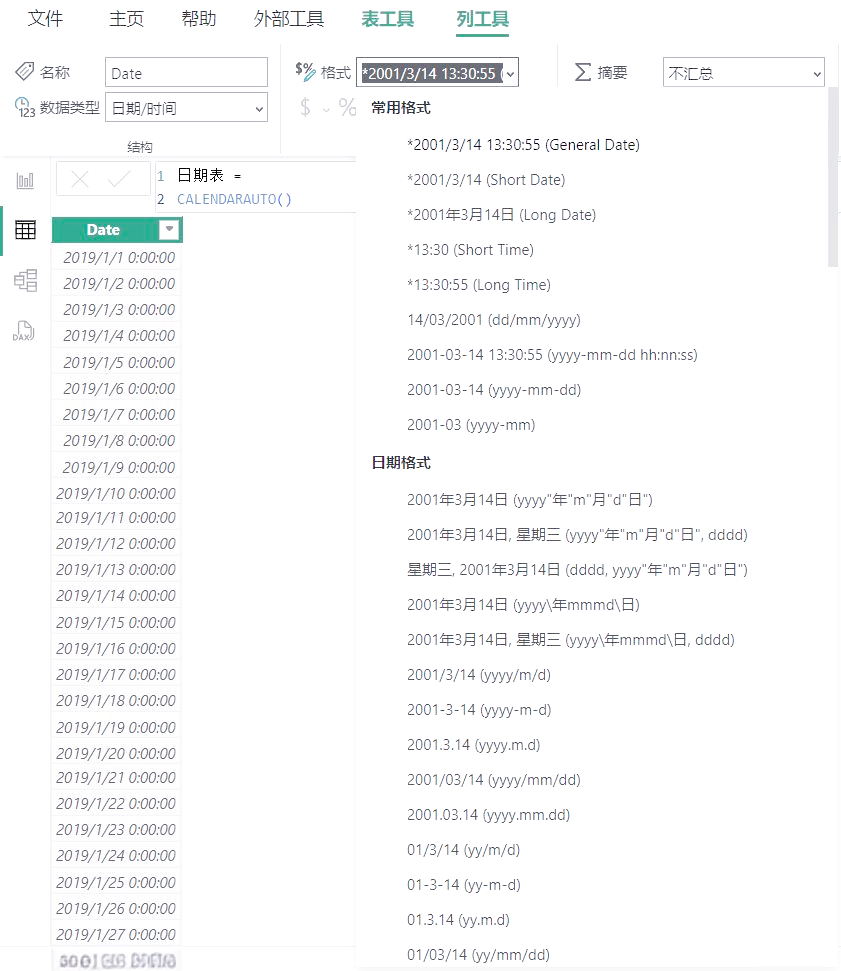The width and height of the screenshot is (841, 971).
Task: Click the currency format dollar icon
Action: click(305, 107)
